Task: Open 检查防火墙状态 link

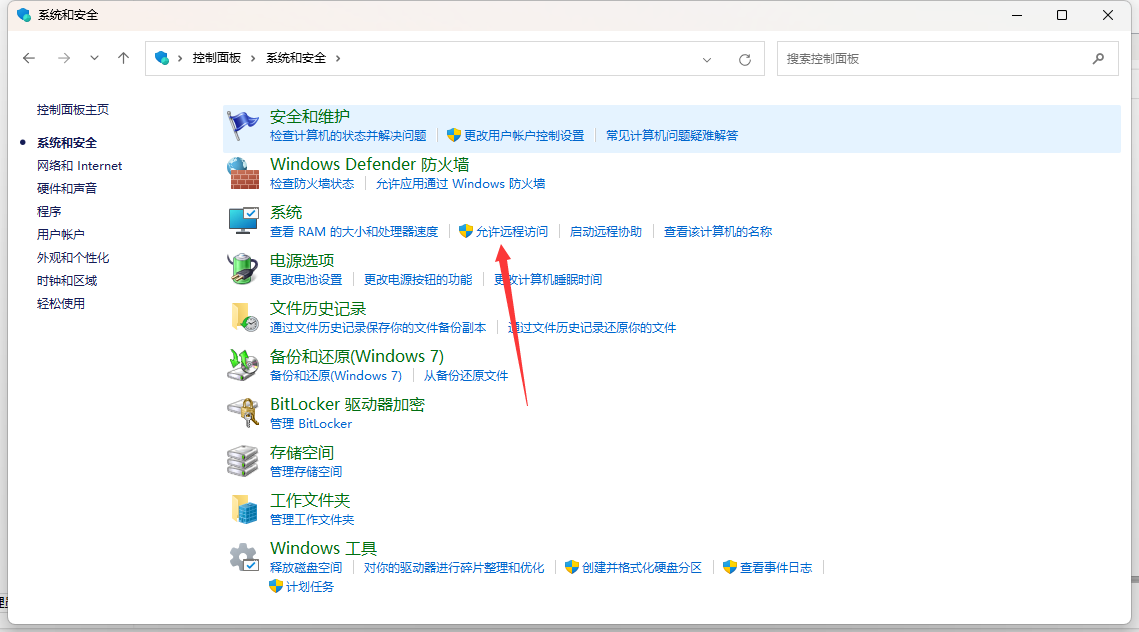Action: click(312, 184)
